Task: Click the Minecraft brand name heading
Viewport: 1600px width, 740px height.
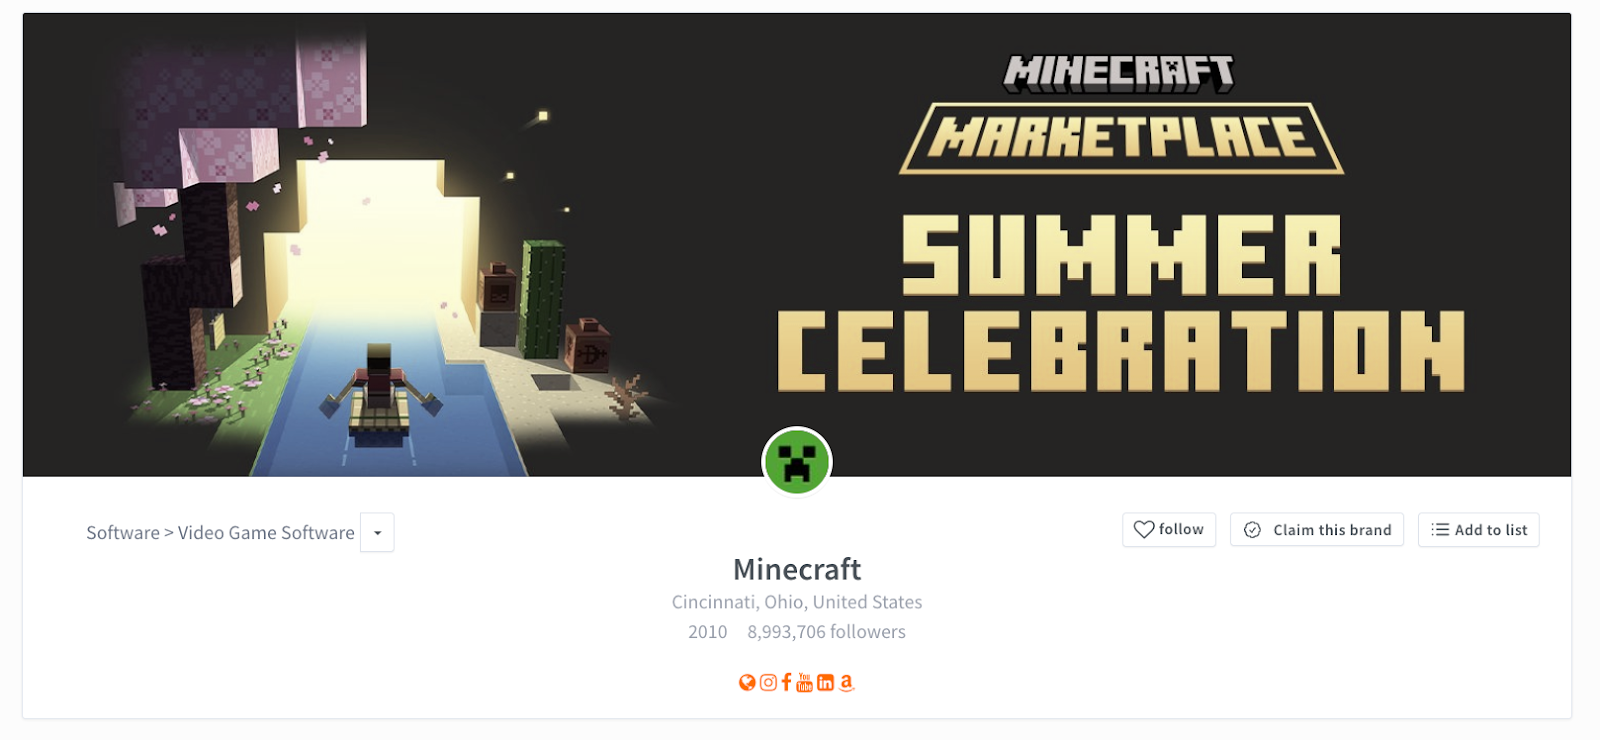Action: tap(797, 569)
